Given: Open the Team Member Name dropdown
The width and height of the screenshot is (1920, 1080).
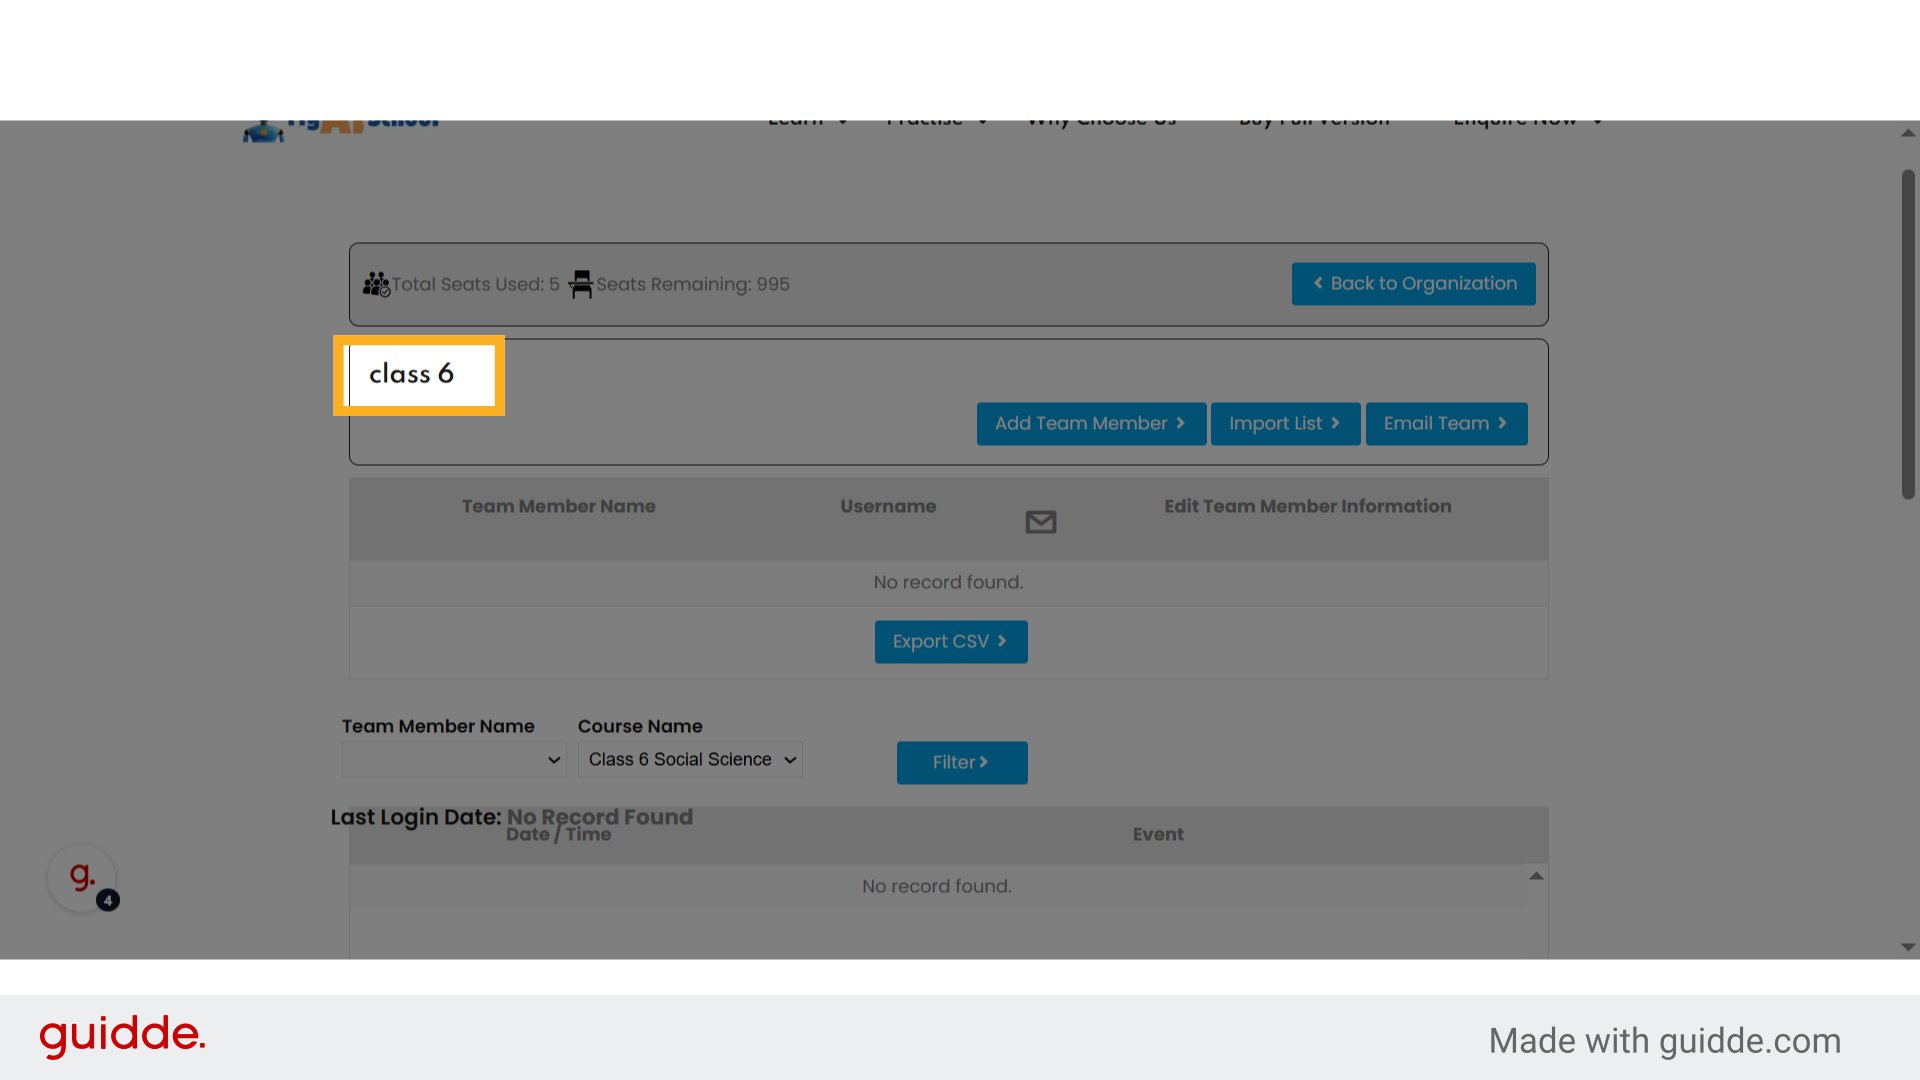Looking at the screenshot, I should 454,760.
